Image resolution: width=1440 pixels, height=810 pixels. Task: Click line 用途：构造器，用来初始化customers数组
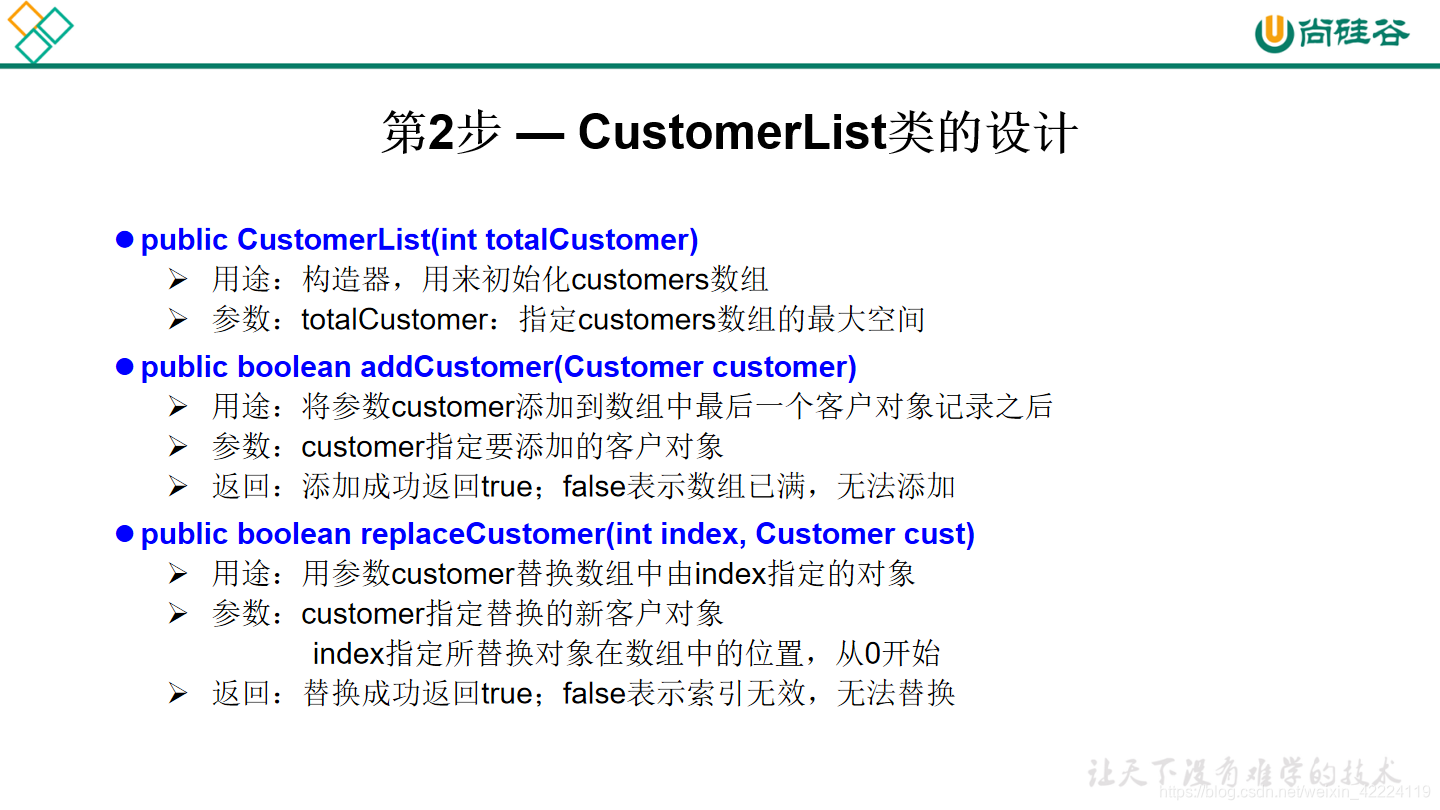click(490, 280)
